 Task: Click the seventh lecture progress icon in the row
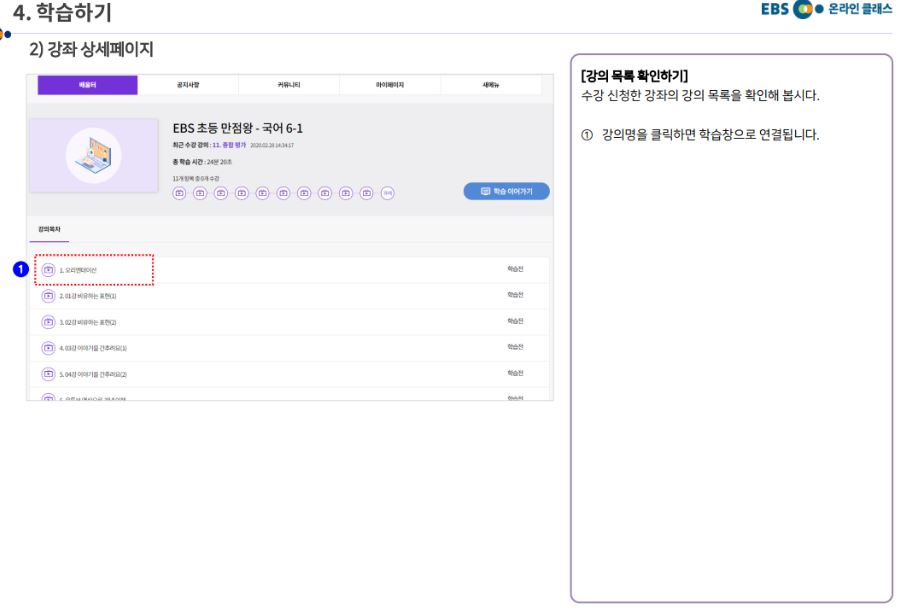304,193
